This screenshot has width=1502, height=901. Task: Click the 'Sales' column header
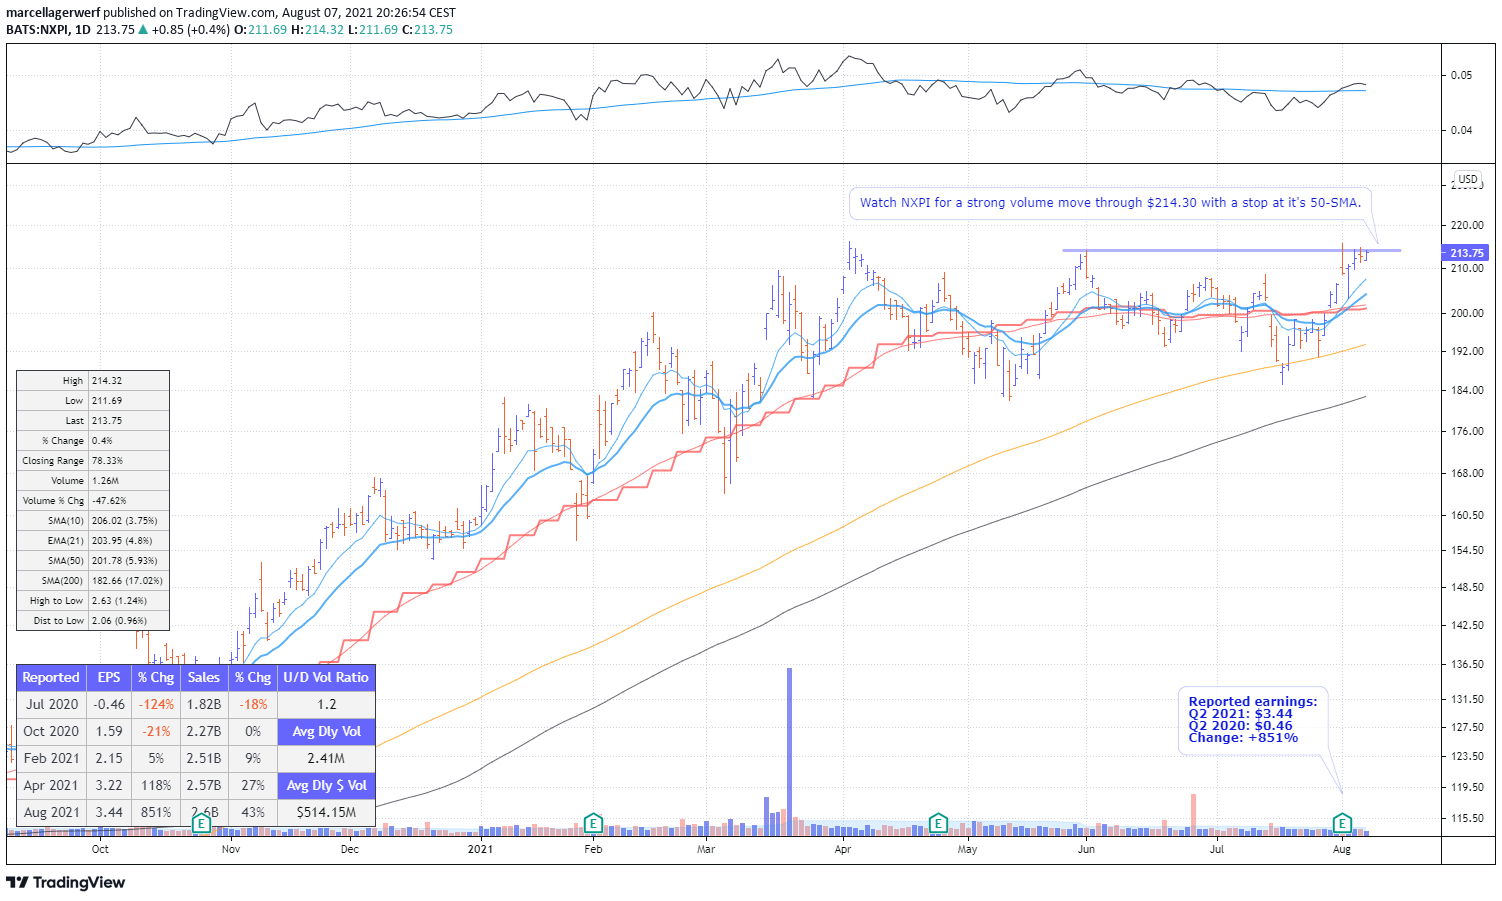[x=204, y=678]
